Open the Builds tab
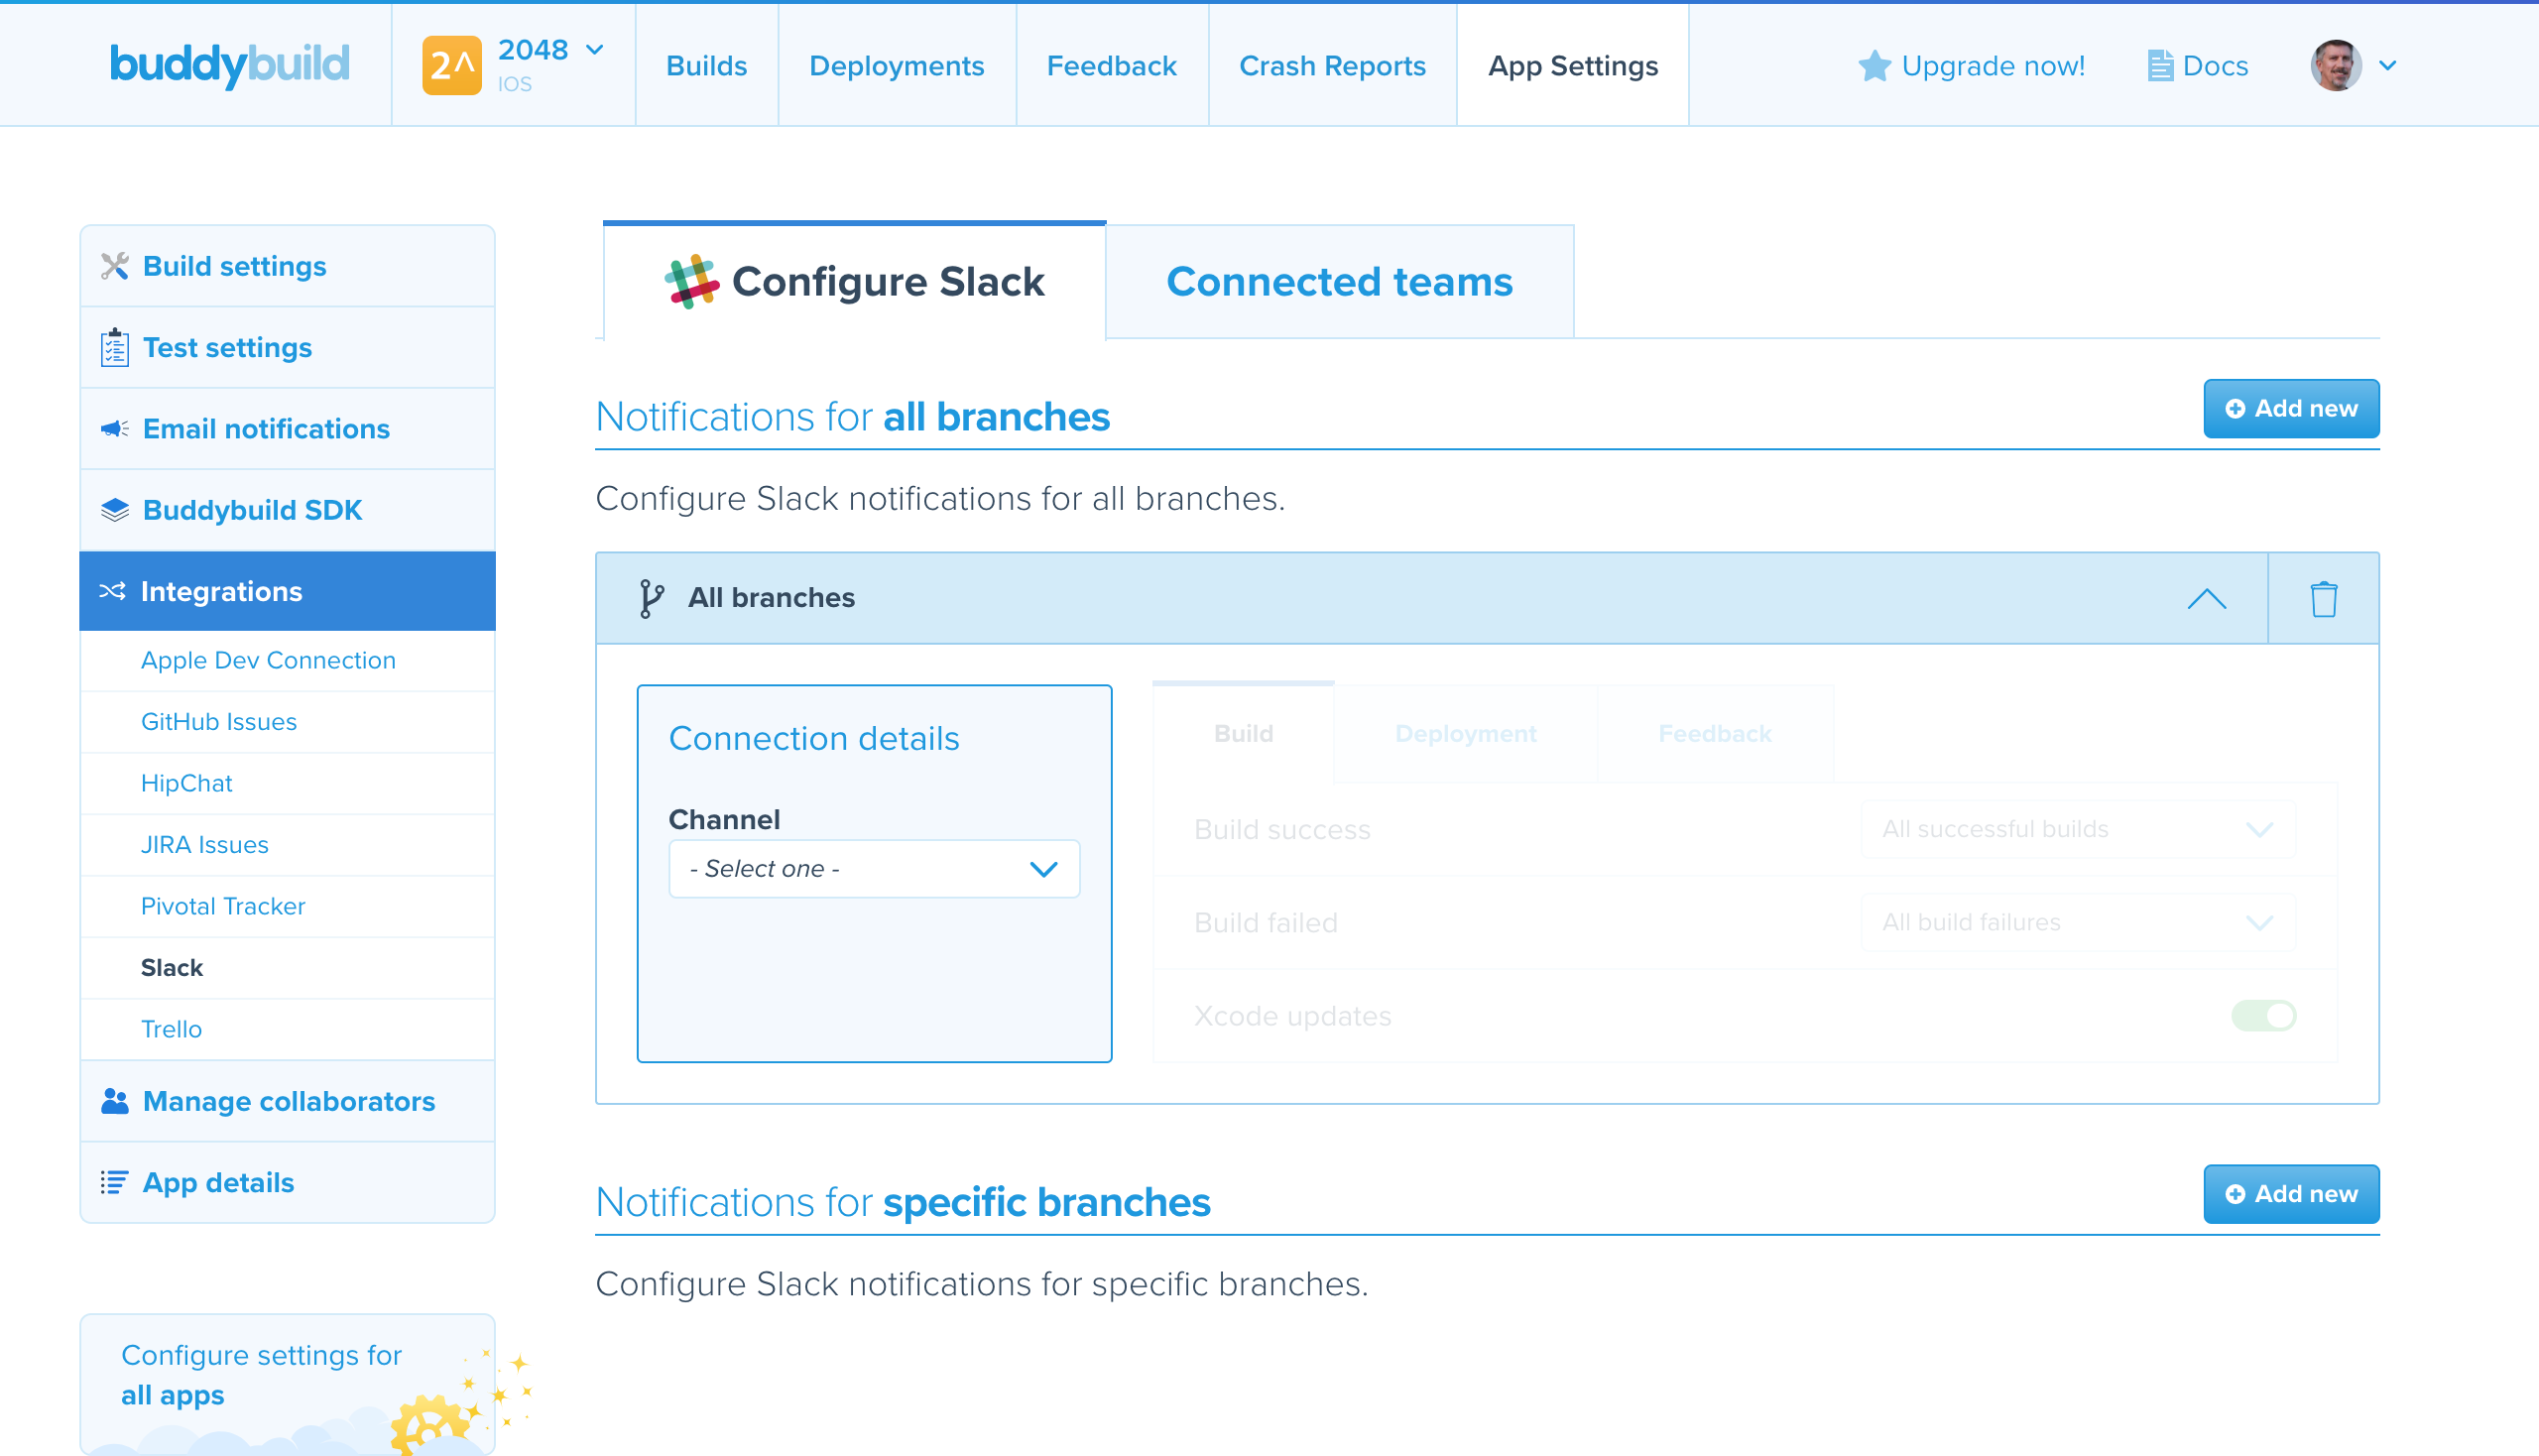Image resolution: width=2539 pixels, height=1456 pixels. (706, 66)
